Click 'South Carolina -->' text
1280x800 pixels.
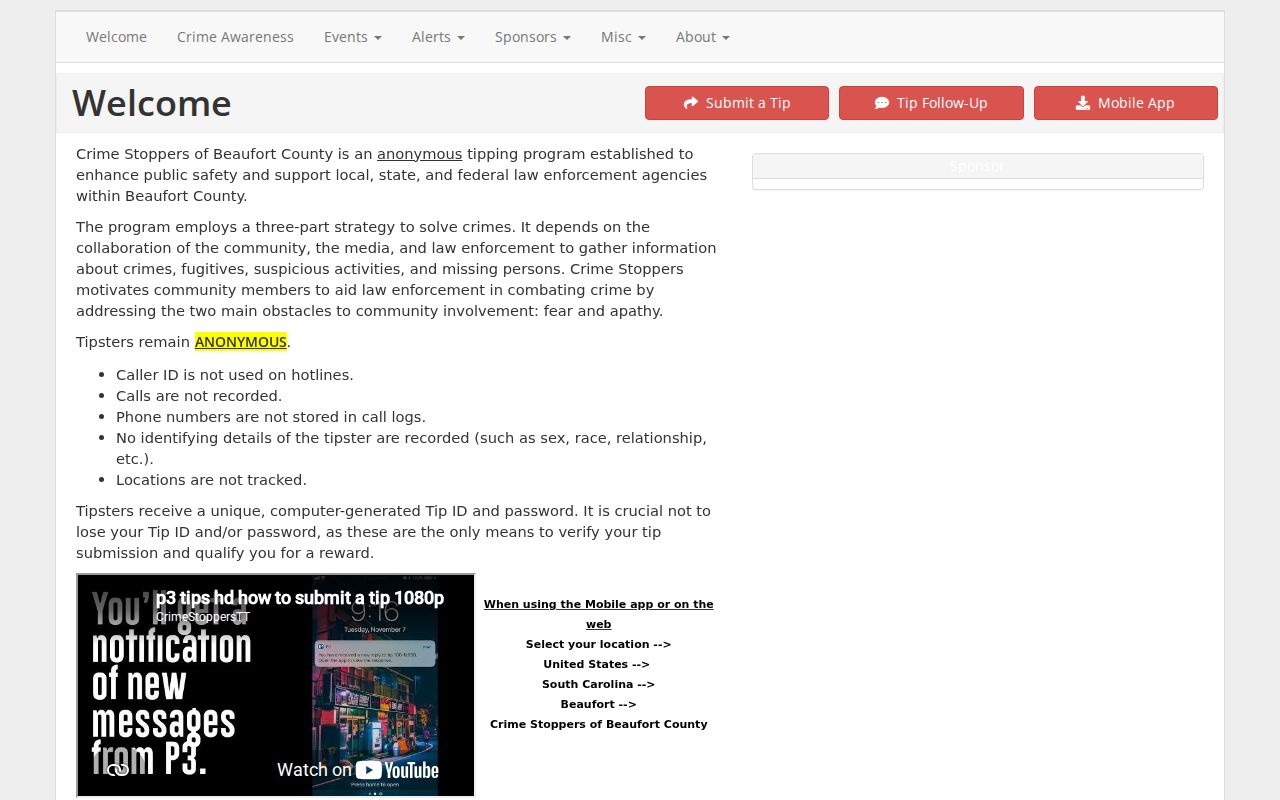click(x=598, y=684)
